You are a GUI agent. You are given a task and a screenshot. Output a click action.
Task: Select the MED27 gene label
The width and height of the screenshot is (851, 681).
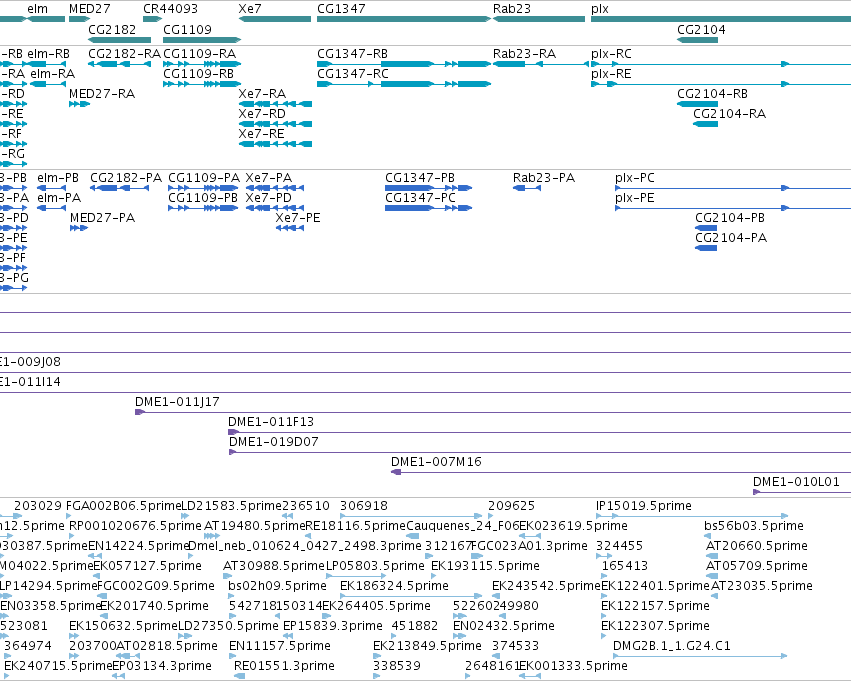[90, 9]
